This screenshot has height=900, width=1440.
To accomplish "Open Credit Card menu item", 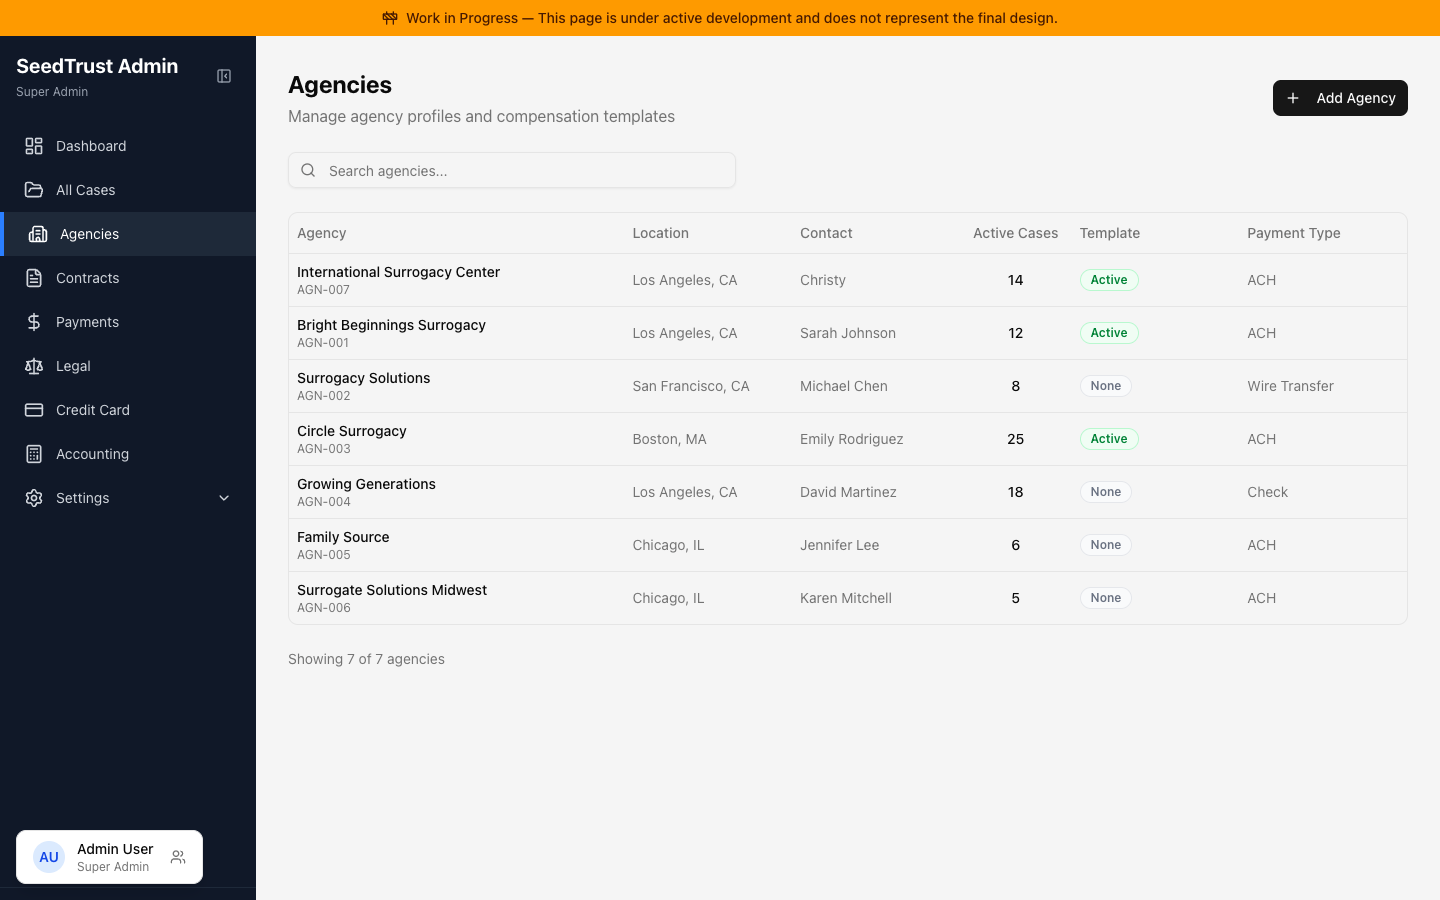I will pos(128,410).
